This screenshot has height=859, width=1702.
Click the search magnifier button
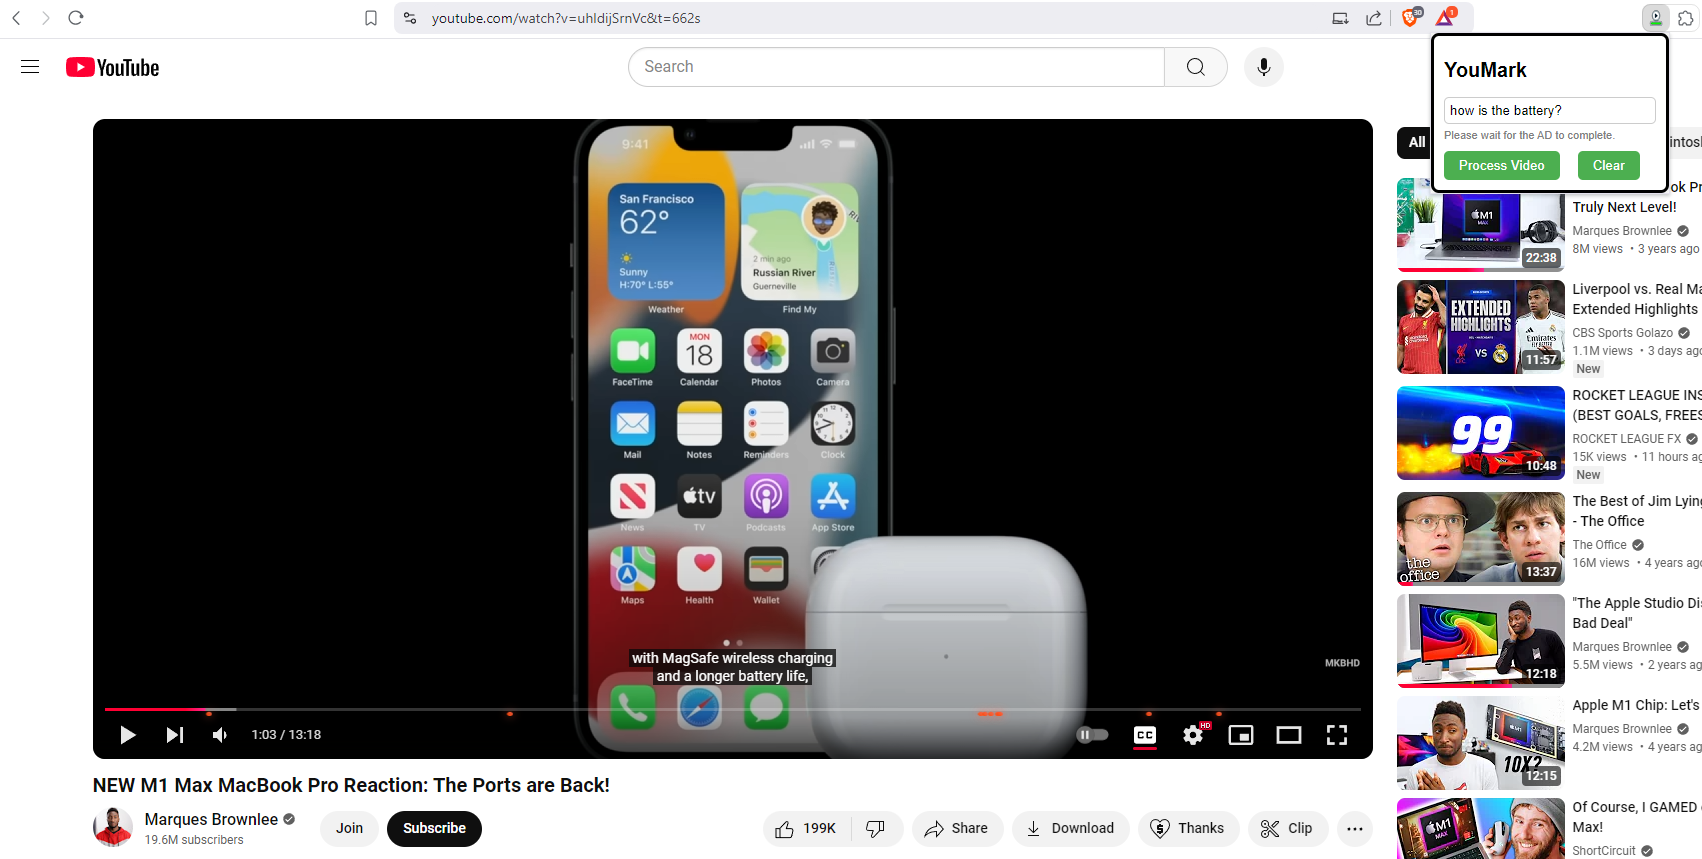(x=1196, y=67)
